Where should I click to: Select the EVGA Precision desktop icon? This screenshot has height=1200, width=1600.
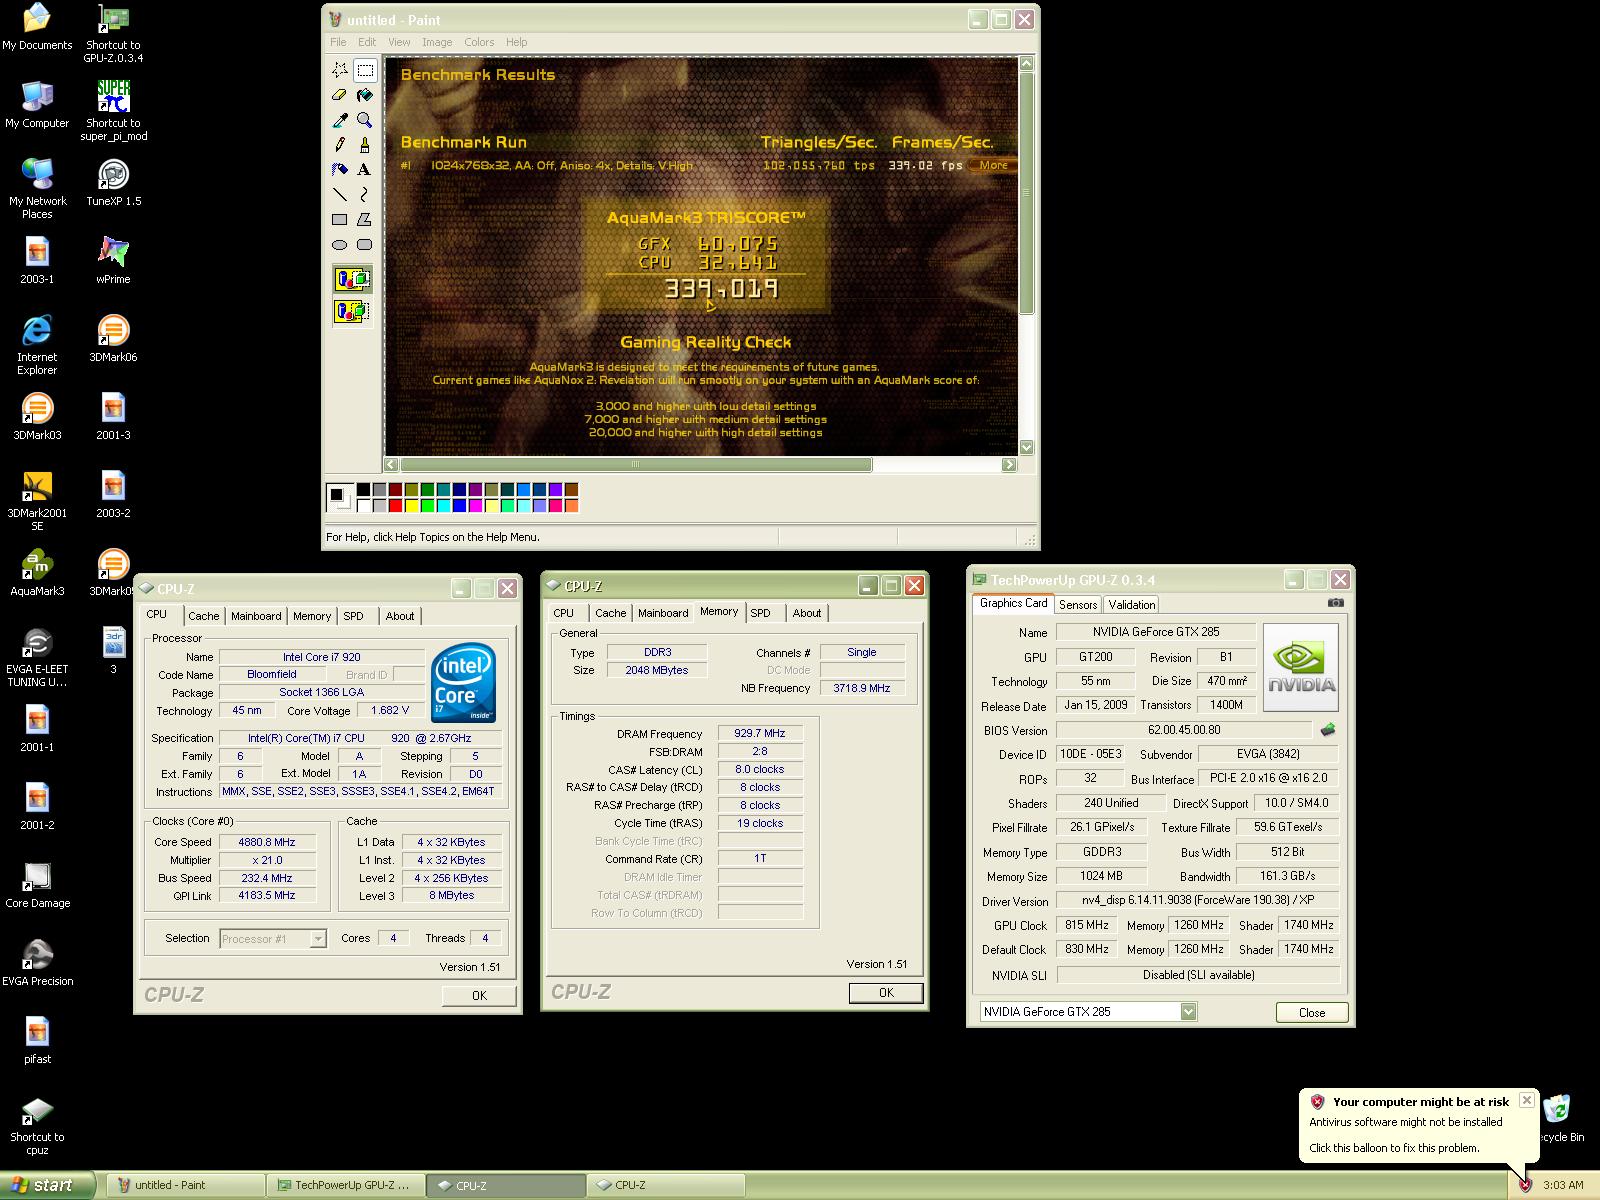click(37, 963)
